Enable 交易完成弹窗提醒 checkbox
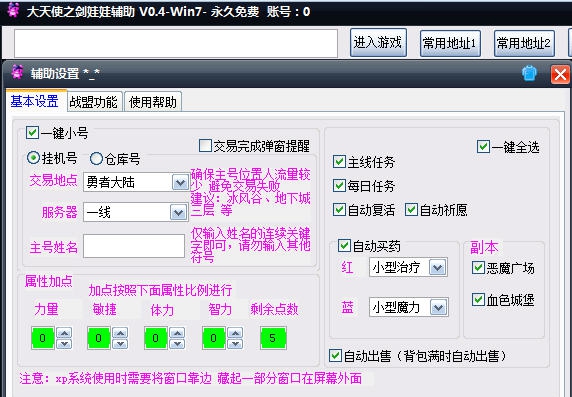572x397 pixels. pyautogui.click(x=205, y=146)
